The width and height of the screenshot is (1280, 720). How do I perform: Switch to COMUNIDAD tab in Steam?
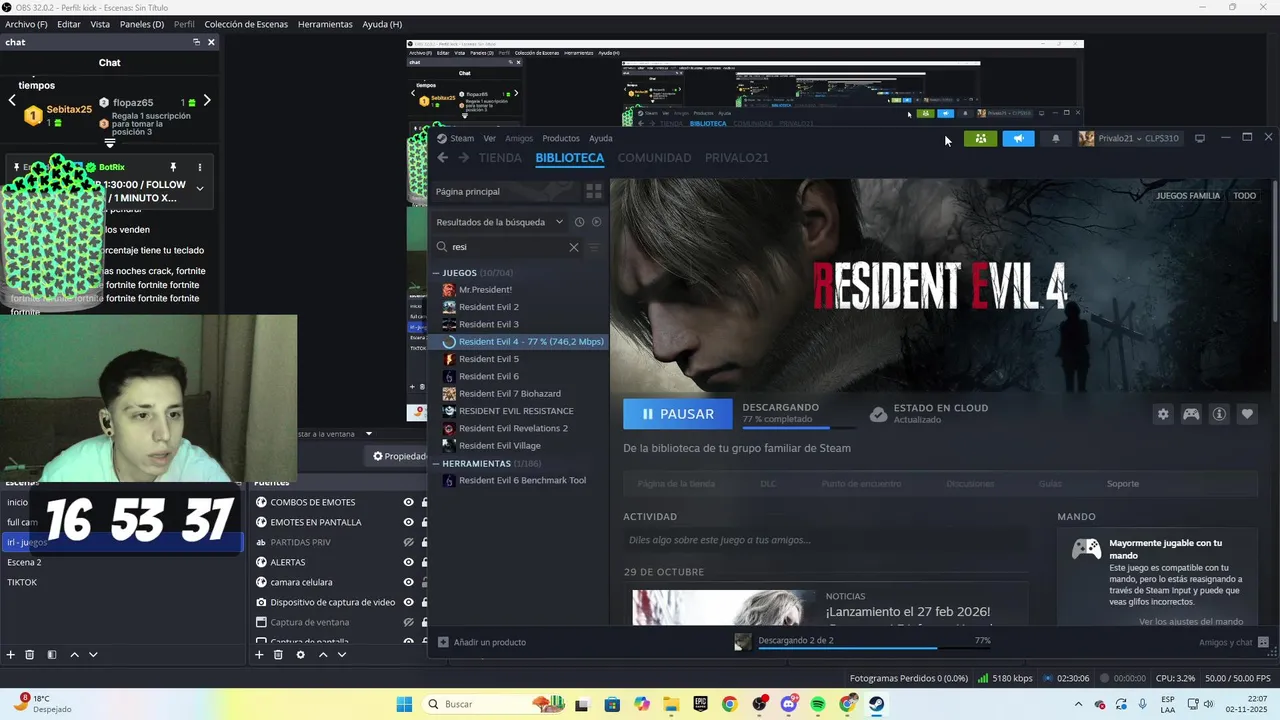point(654,158)
